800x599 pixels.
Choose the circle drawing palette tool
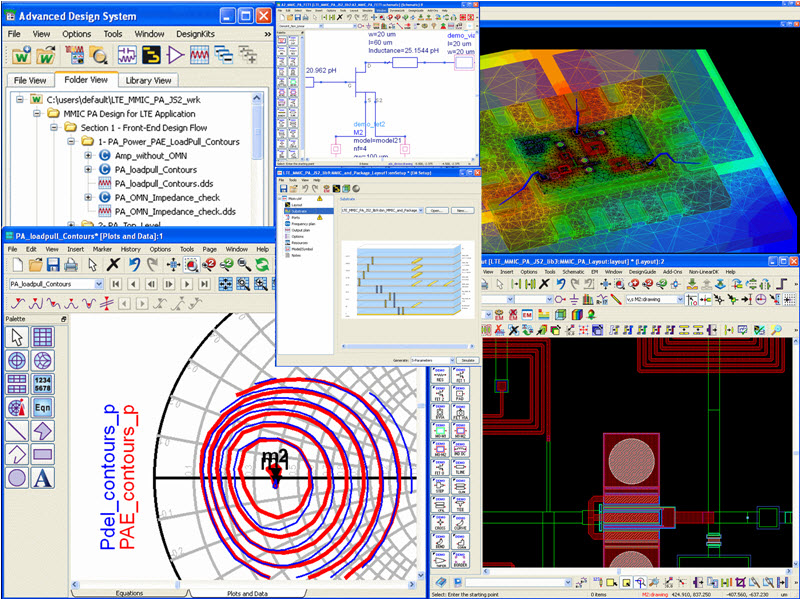tap(17, 478)
